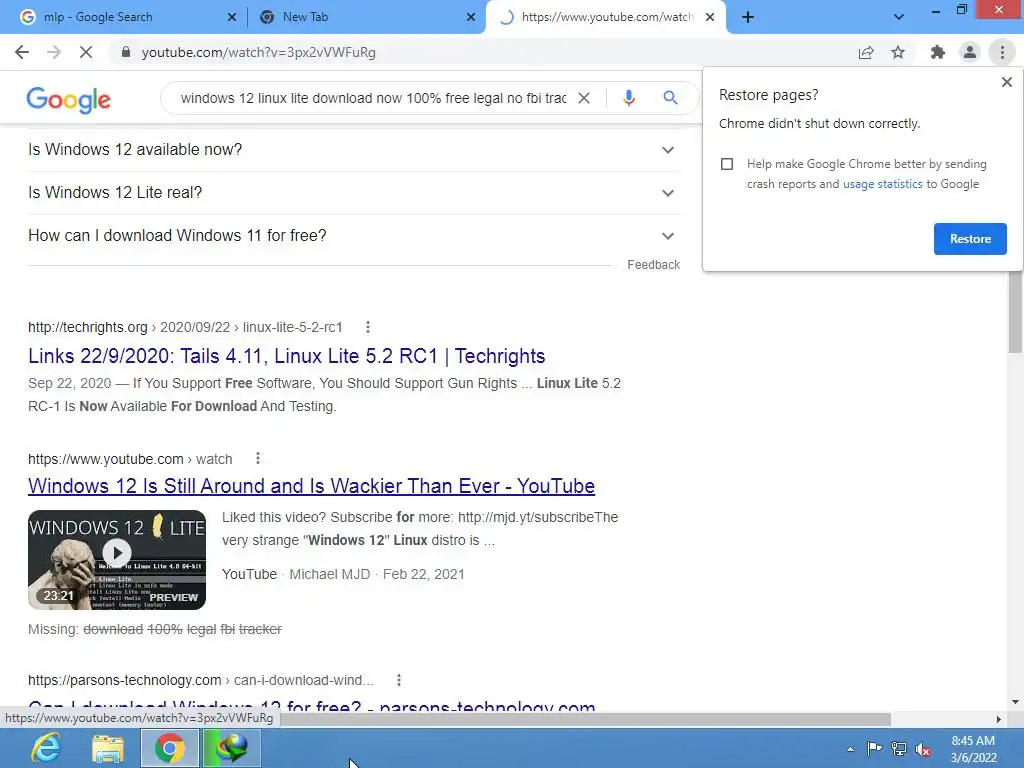Click the Chrome taskbar button
Viewport: 1024px width, 768px height.
pos(169,748)
